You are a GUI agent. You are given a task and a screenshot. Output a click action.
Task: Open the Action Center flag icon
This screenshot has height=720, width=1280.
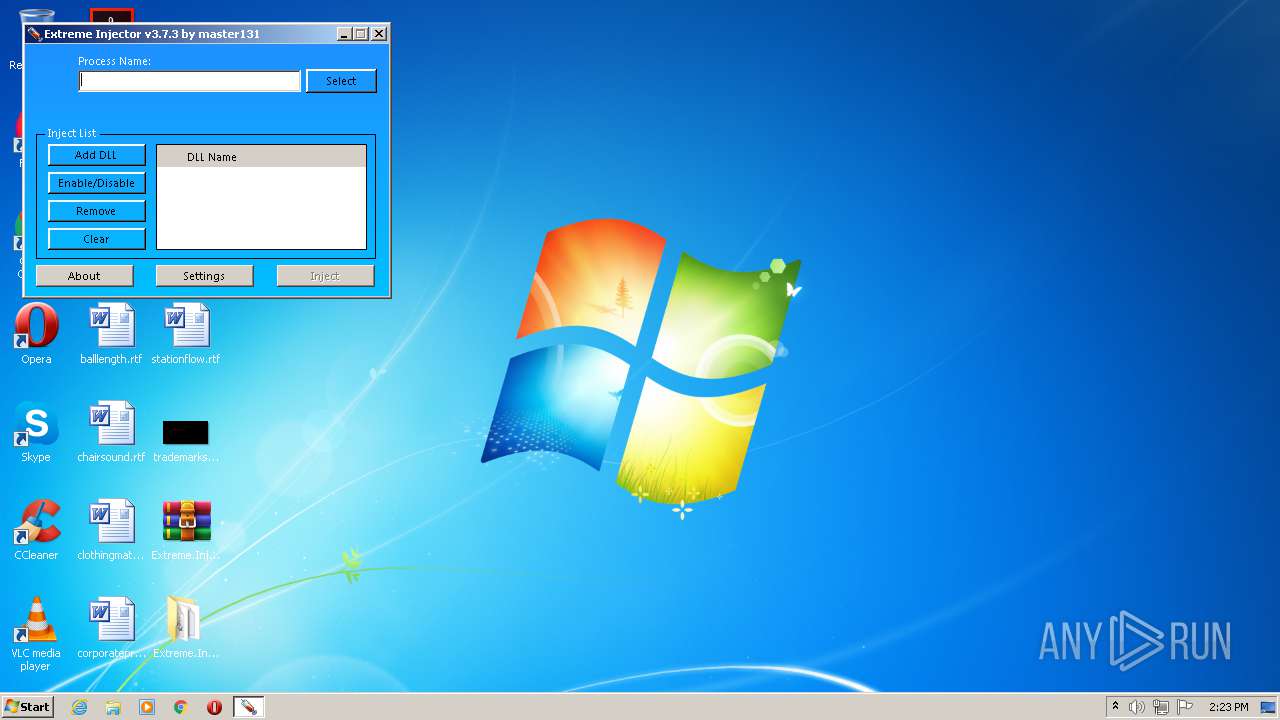click(x=1185, y=707)
